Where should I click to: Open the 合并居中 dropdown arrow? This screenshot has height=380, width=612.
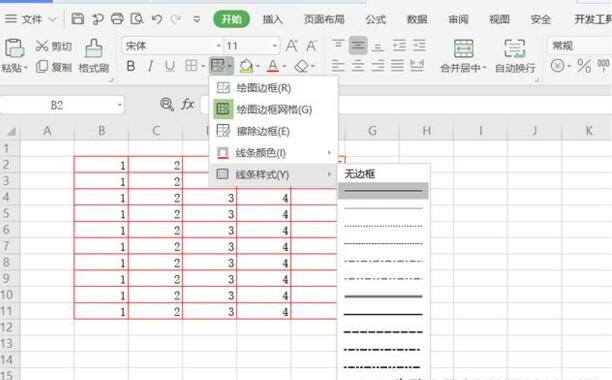pos(485,68)
